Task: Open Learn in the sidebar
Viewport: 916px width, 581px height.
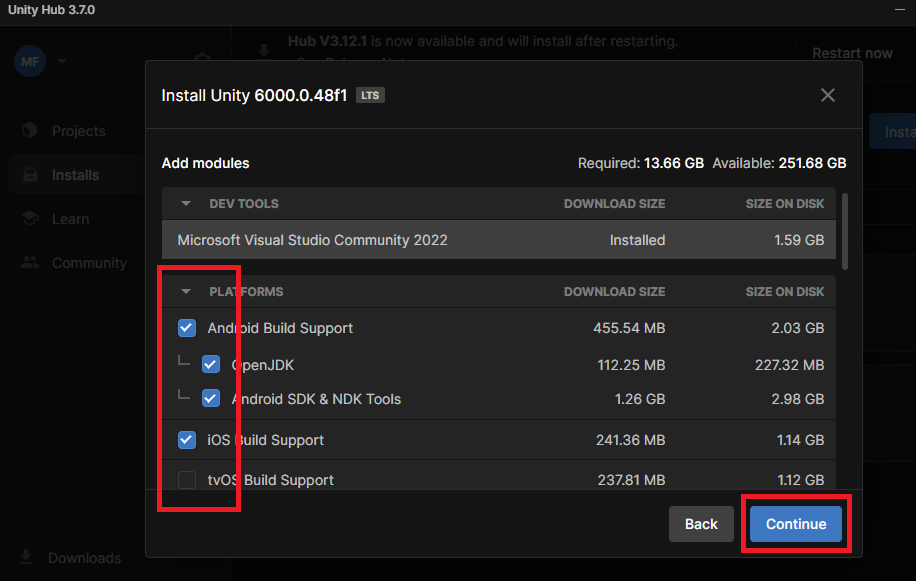Action: pyautogui.click(x=71, y=219)
